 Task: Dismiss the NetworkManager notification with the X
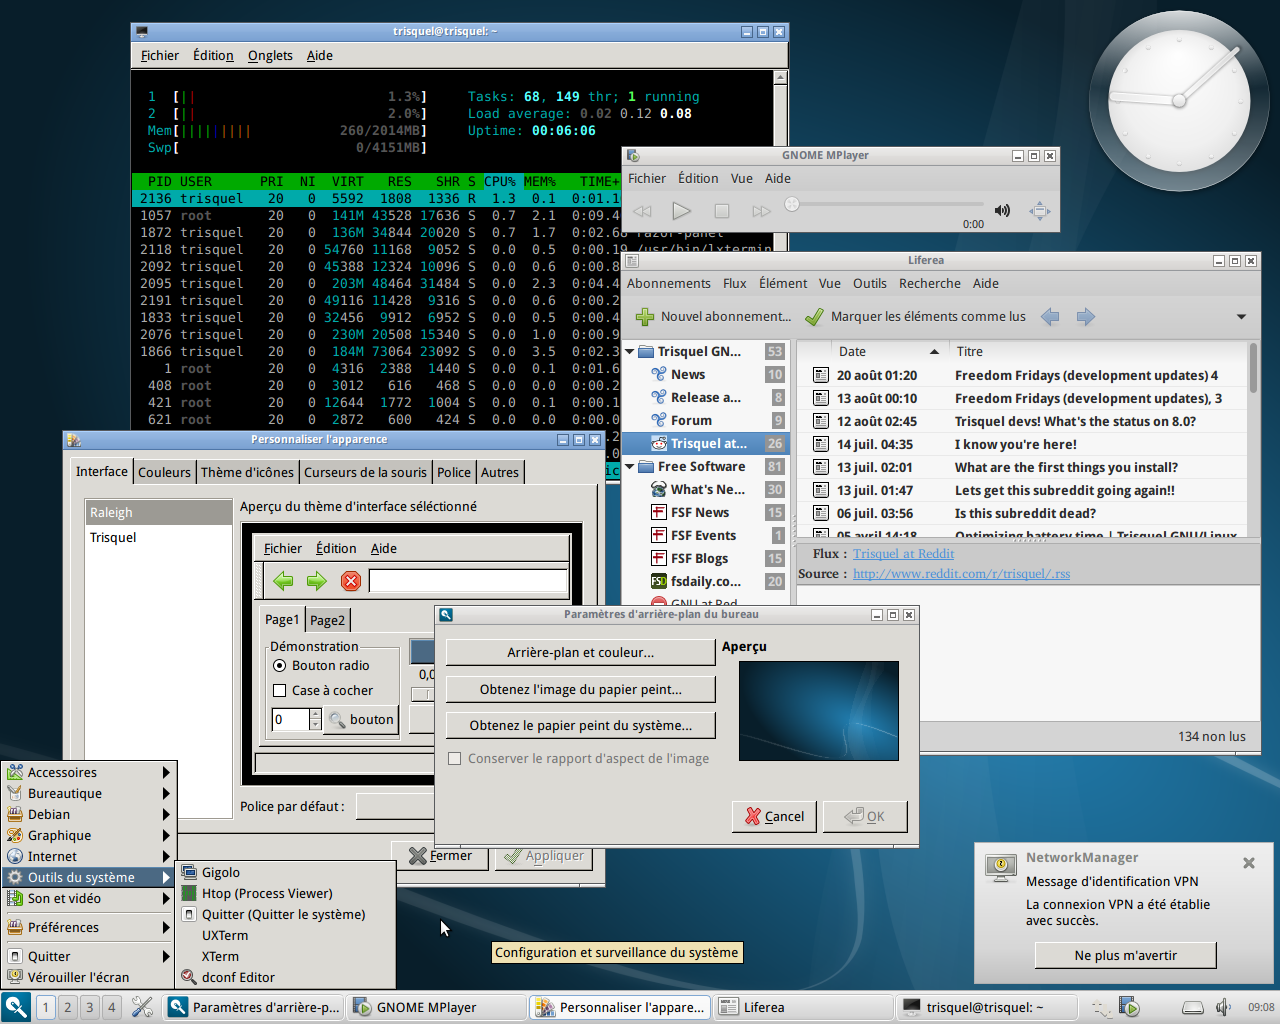pyautogui.click(x=1248, y=863)
